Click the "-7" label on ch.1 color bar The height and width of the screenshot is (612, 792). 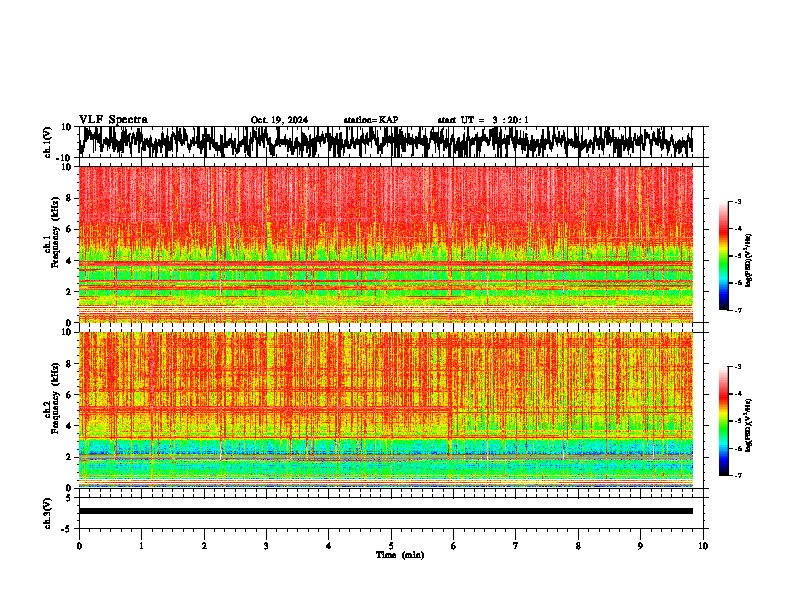[737, 310]
